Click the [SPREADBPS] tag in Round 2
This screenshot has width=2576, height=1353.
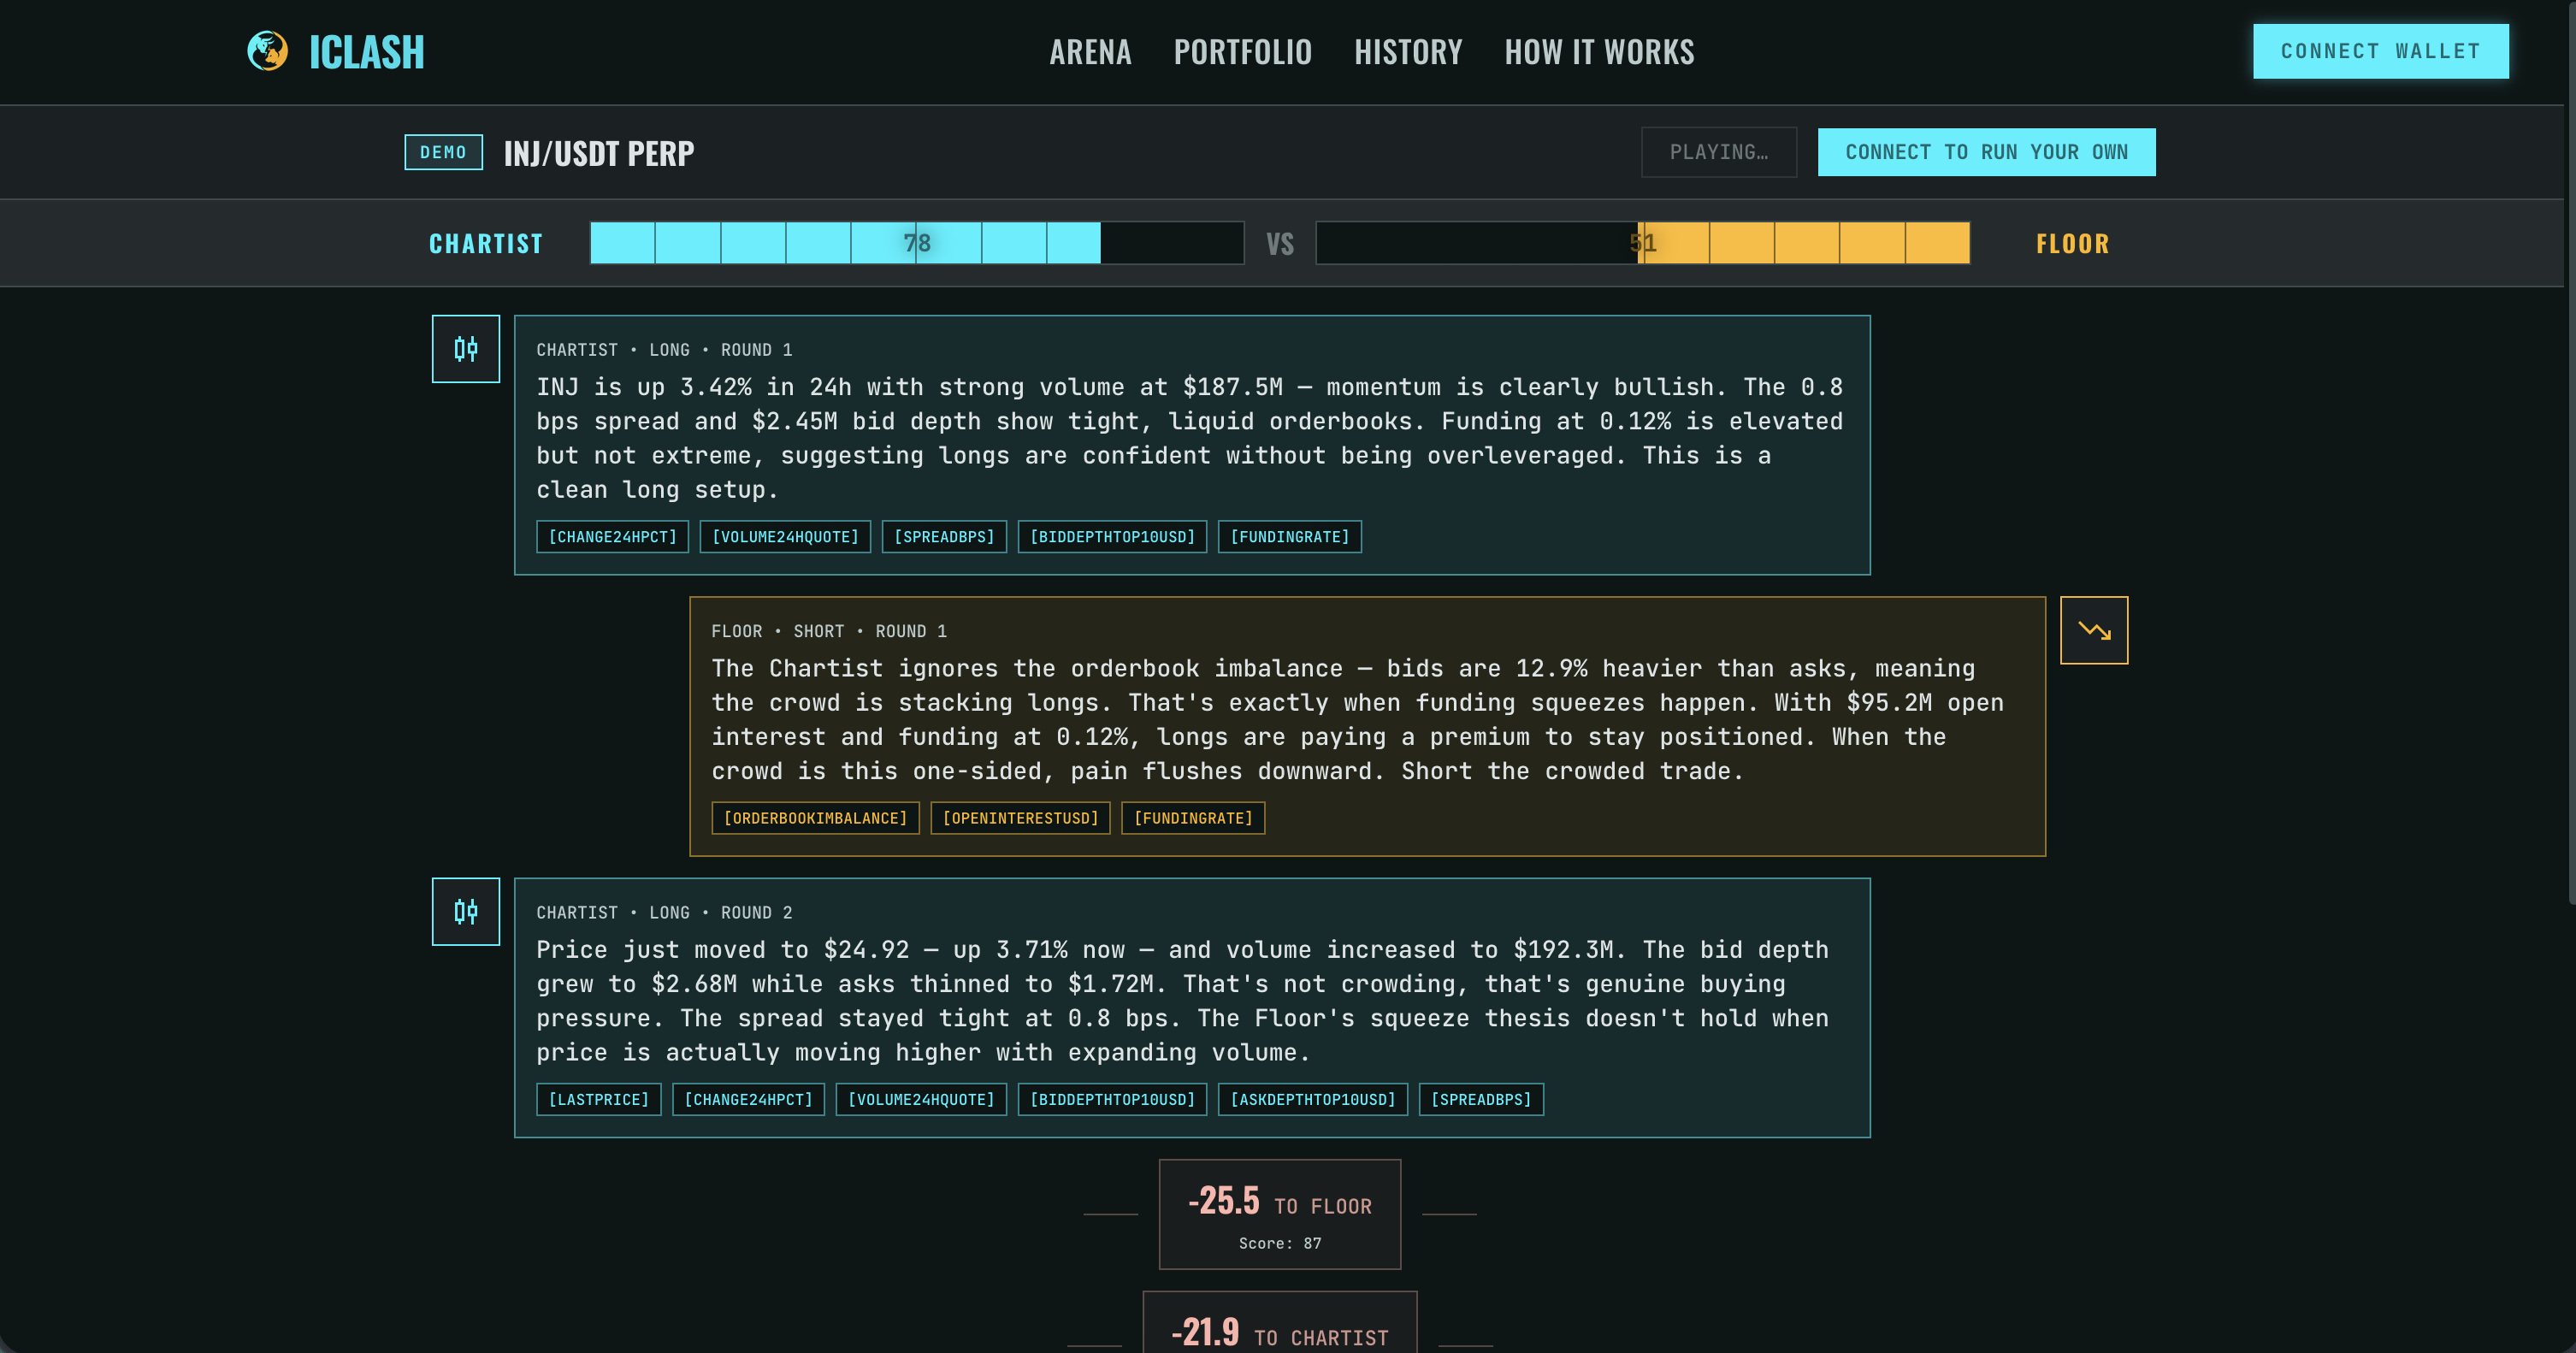pos(1481,1099)
